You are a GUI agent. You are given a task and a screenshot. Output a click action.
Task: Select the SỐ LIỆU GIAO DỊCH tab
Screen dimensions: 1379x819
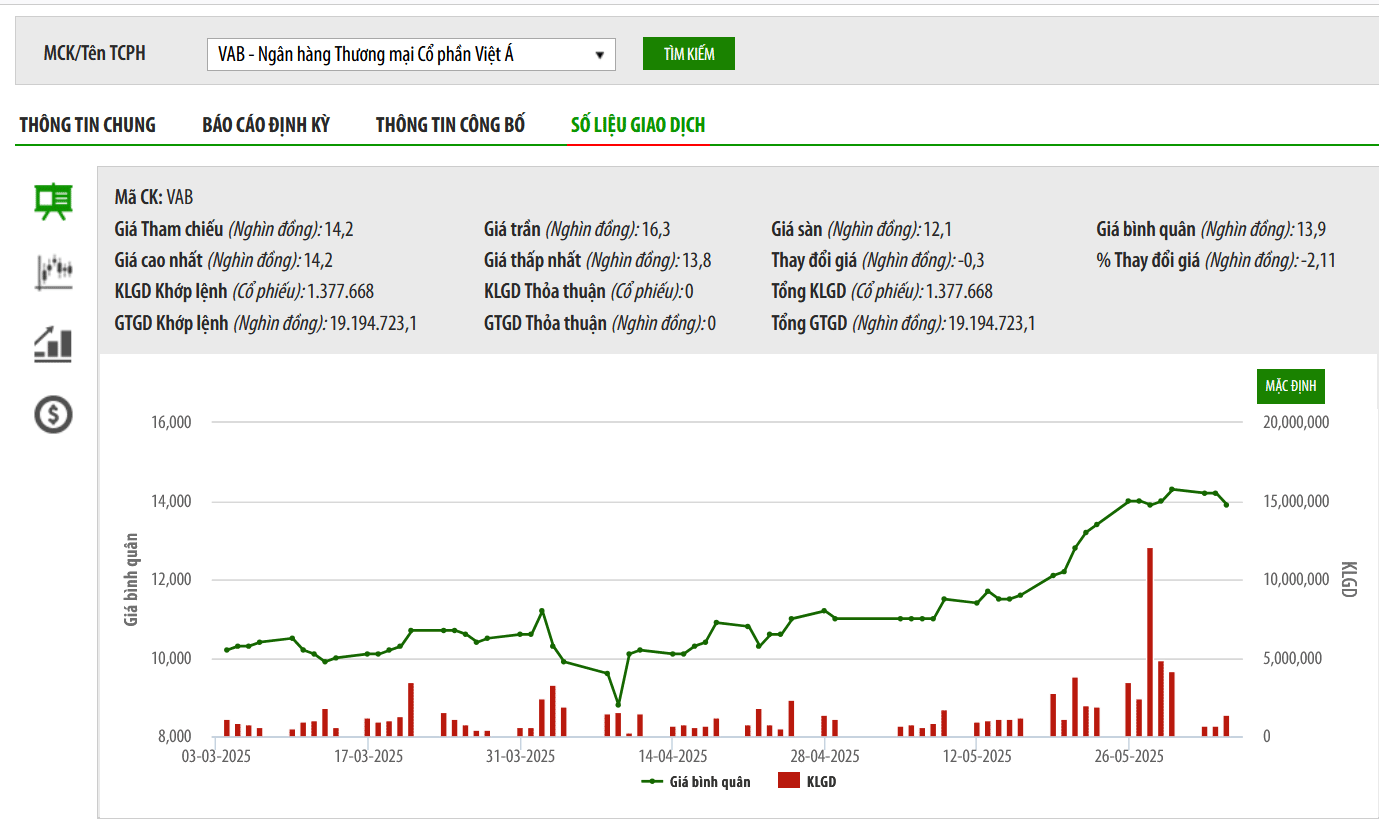[638, 125]
